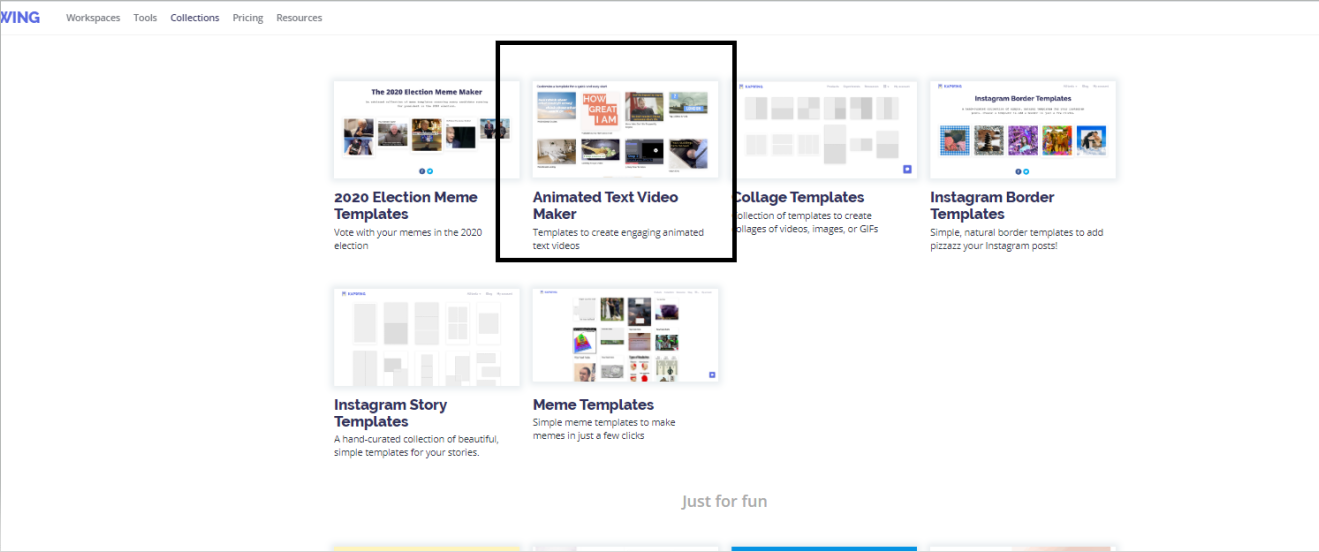The width and height of the screenshot is (1319, 552).
Task: Go to the Pricing page
Action: pyautogui.click(x=248, y=18)
